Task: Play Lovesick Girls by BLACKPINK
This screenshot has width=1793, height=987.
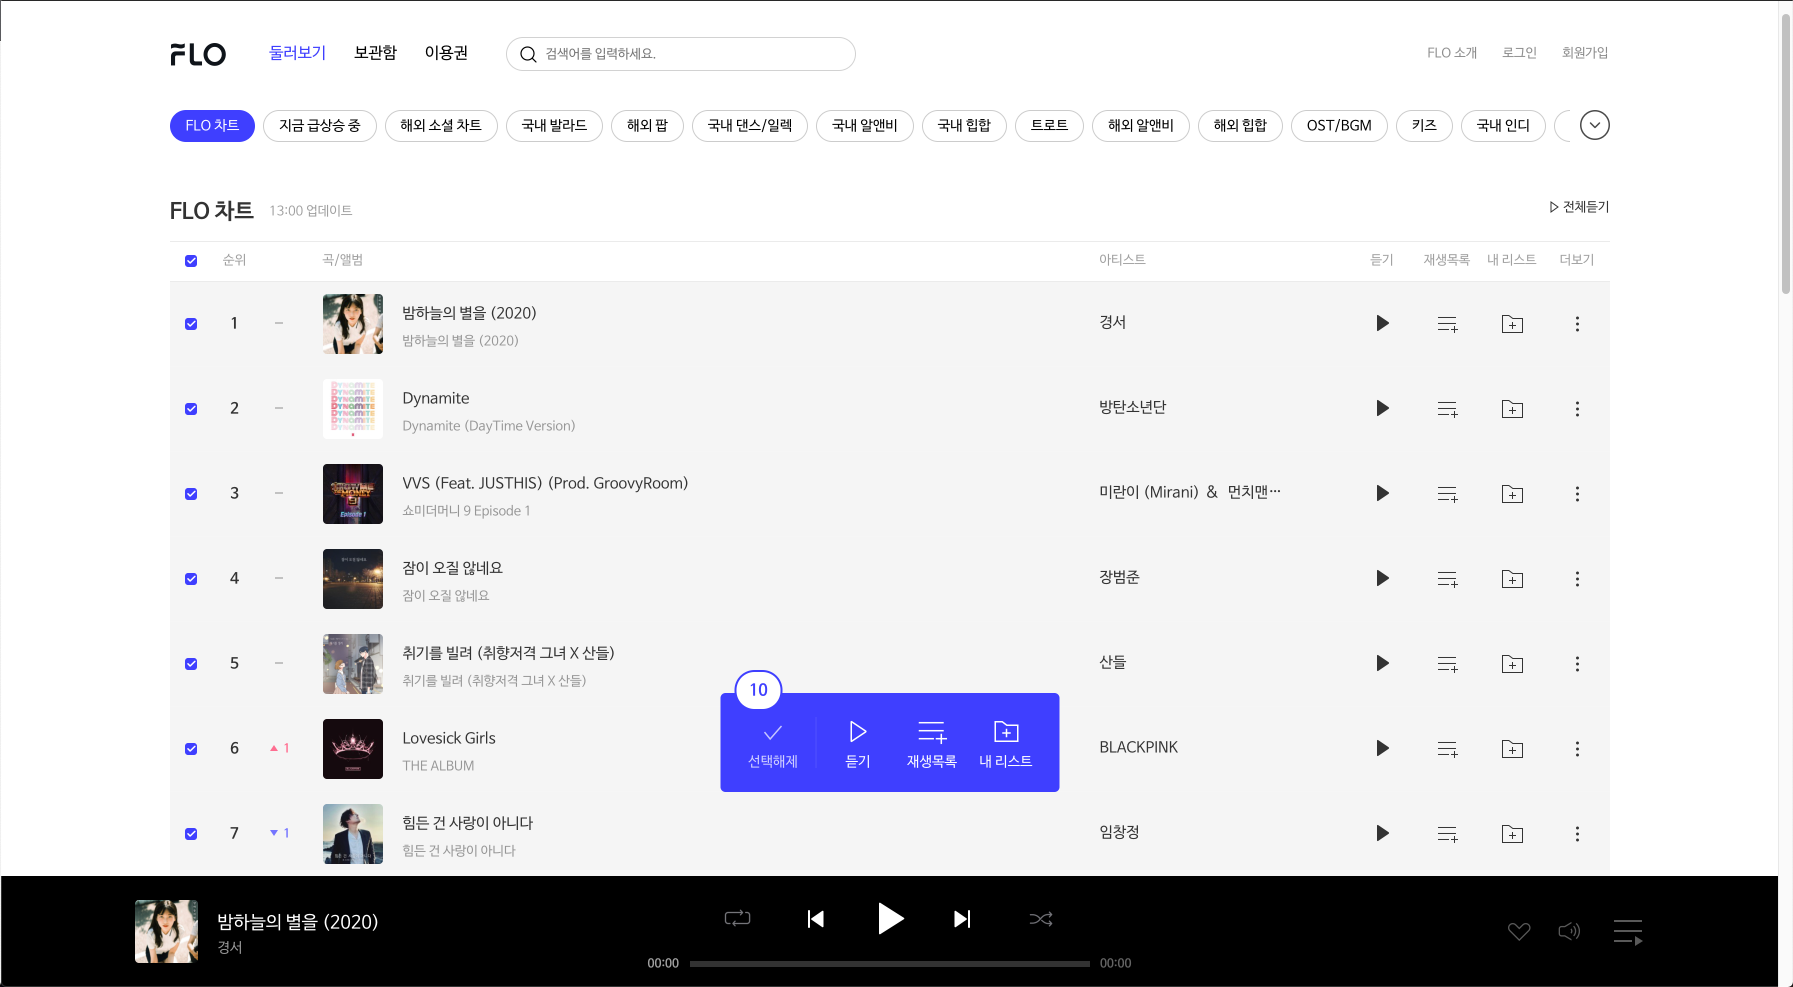Action: 1382,748
